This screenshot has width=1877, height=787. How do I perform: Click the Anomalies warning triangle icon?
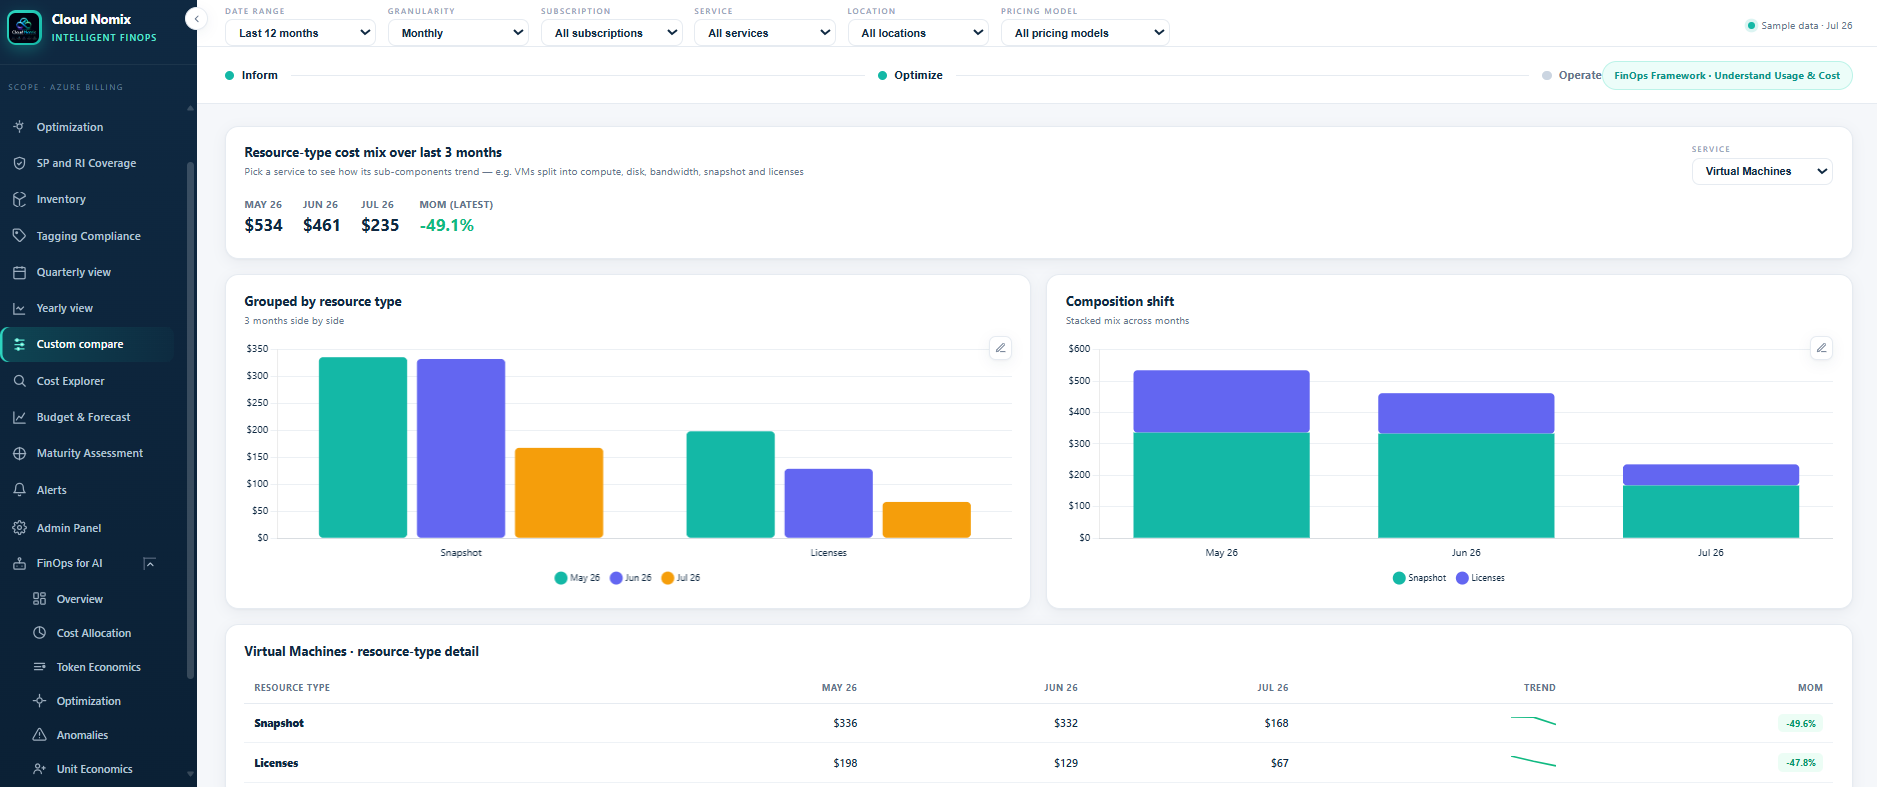[x=39, y=735]
